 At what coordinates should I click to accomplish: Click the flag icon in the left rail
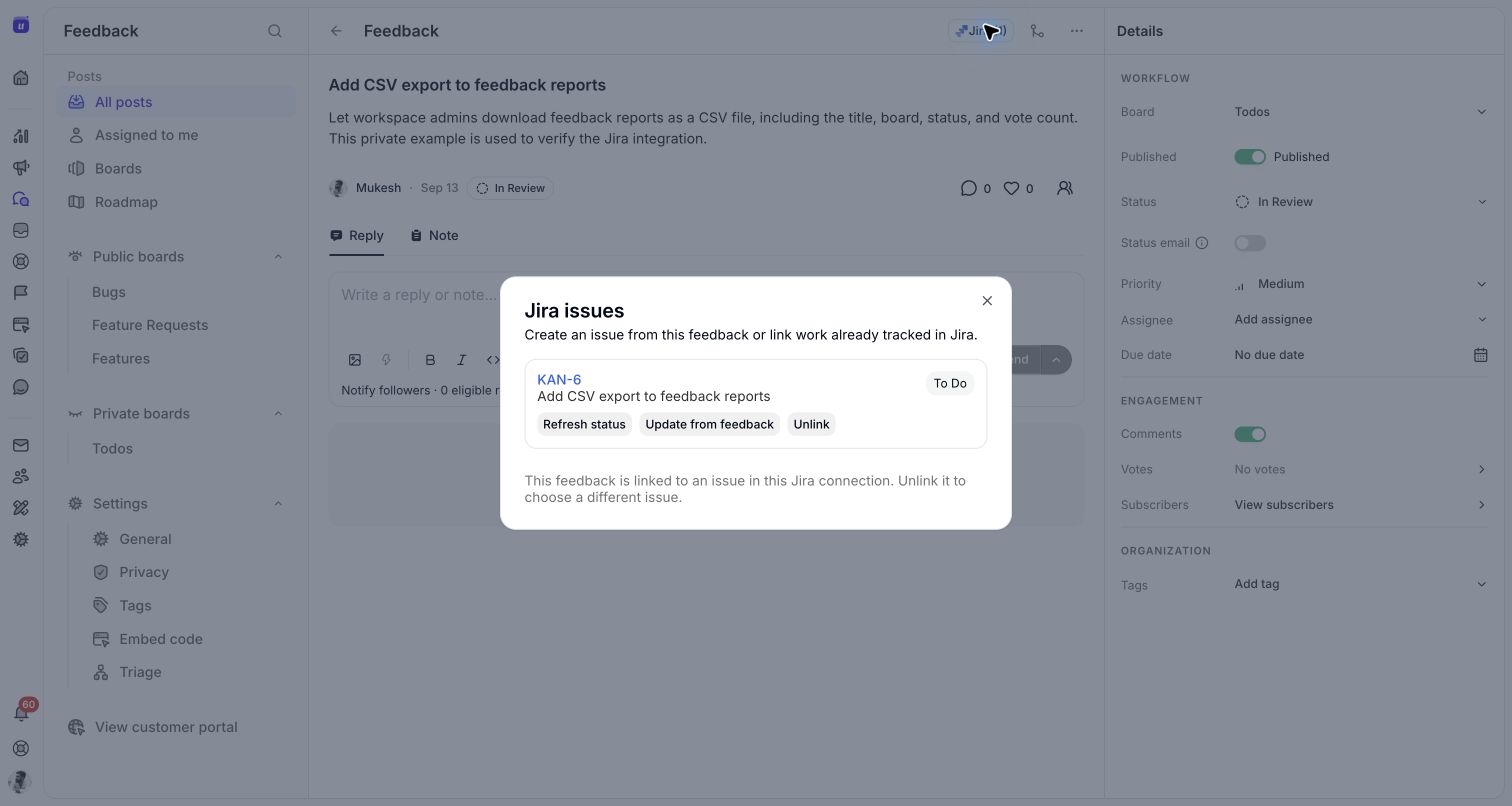(x=21, y=293)
